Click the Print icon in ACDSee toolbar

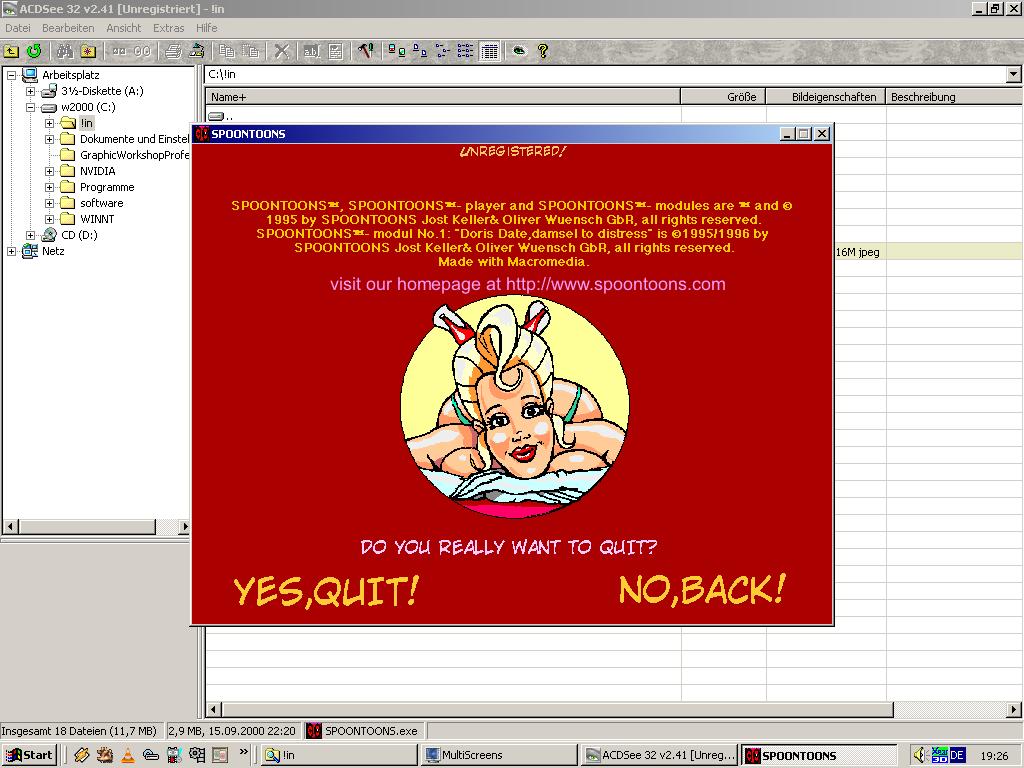click(x=173, y=51)
